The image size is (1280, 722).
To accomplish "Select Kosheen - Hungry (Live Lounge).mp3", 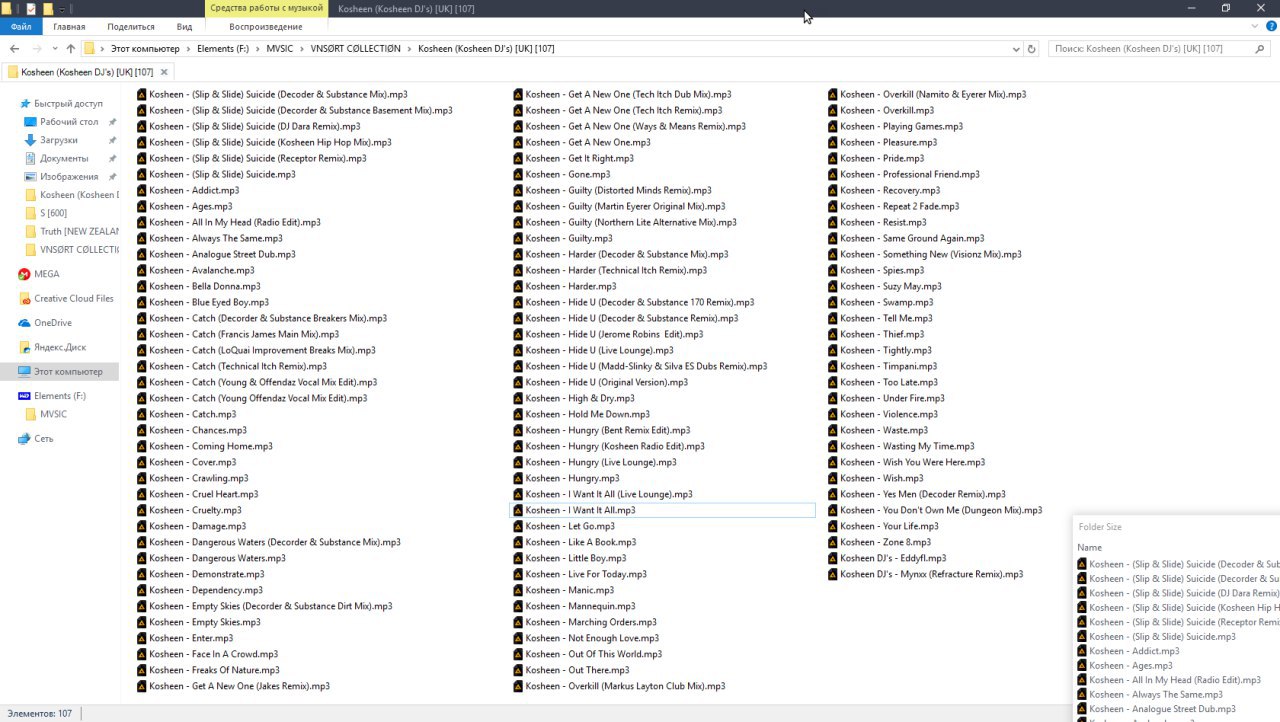I will (595, 462).
